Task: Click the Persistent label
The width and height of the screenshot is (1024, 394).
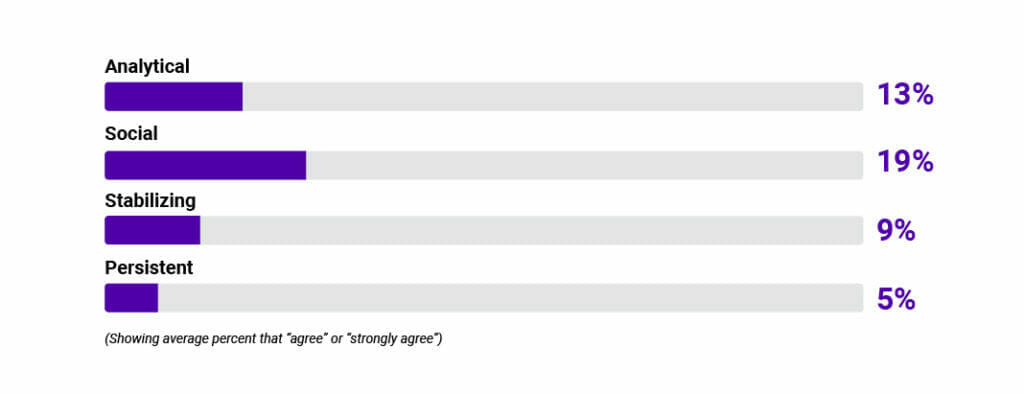Action: (149, 268)
